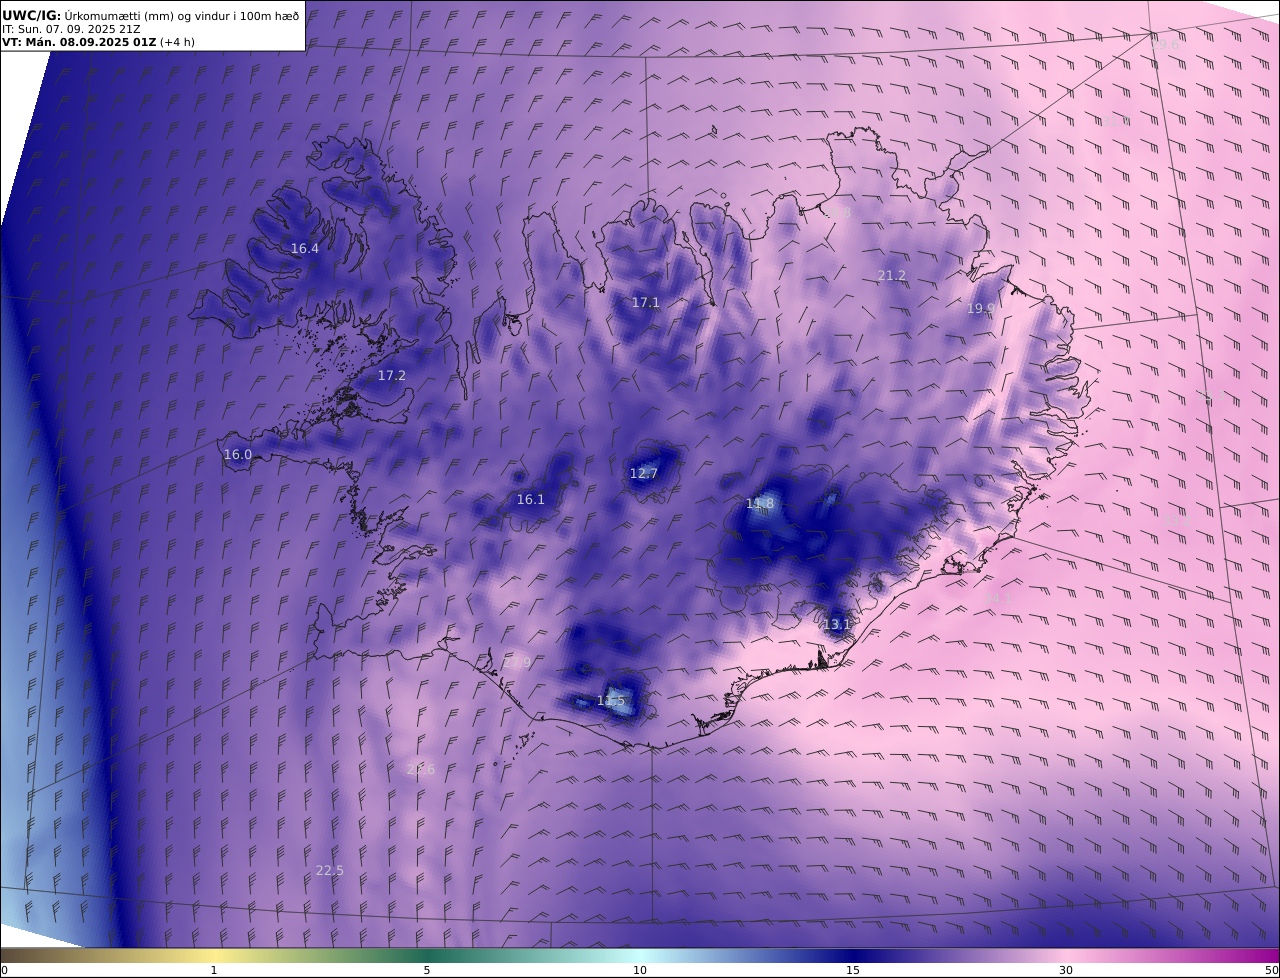The height and width of the screenshot is (978, 1280).
Task: Click the 15 label on the colorbar
Action: [853, 970]
